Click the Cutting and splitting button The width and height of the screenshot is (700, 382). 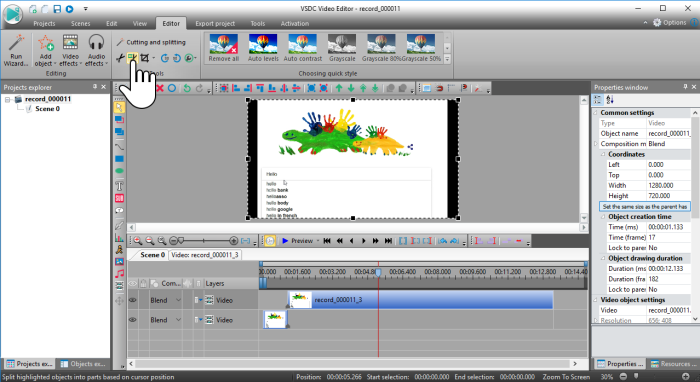click(151, 42)
